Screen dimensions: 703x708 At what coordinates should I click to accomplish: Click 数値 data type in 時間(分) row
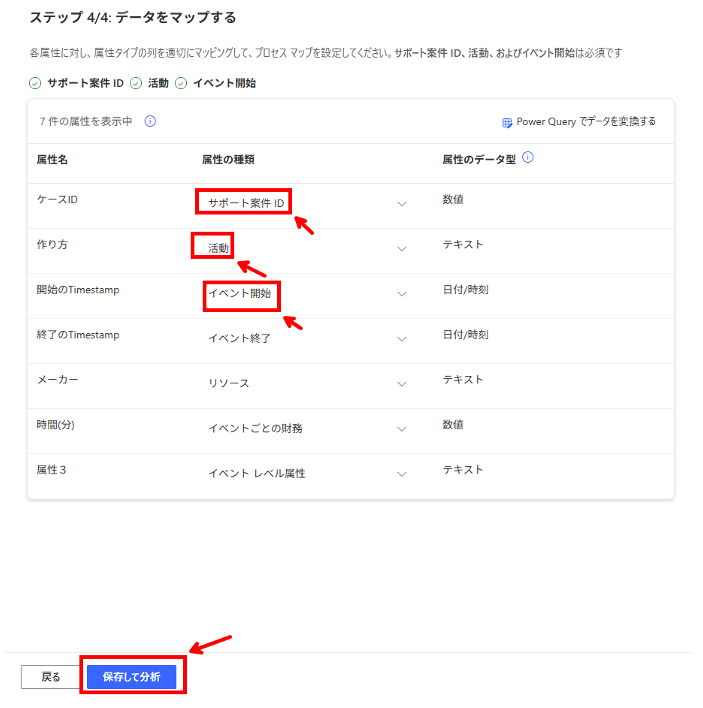(x=453, y=425)
